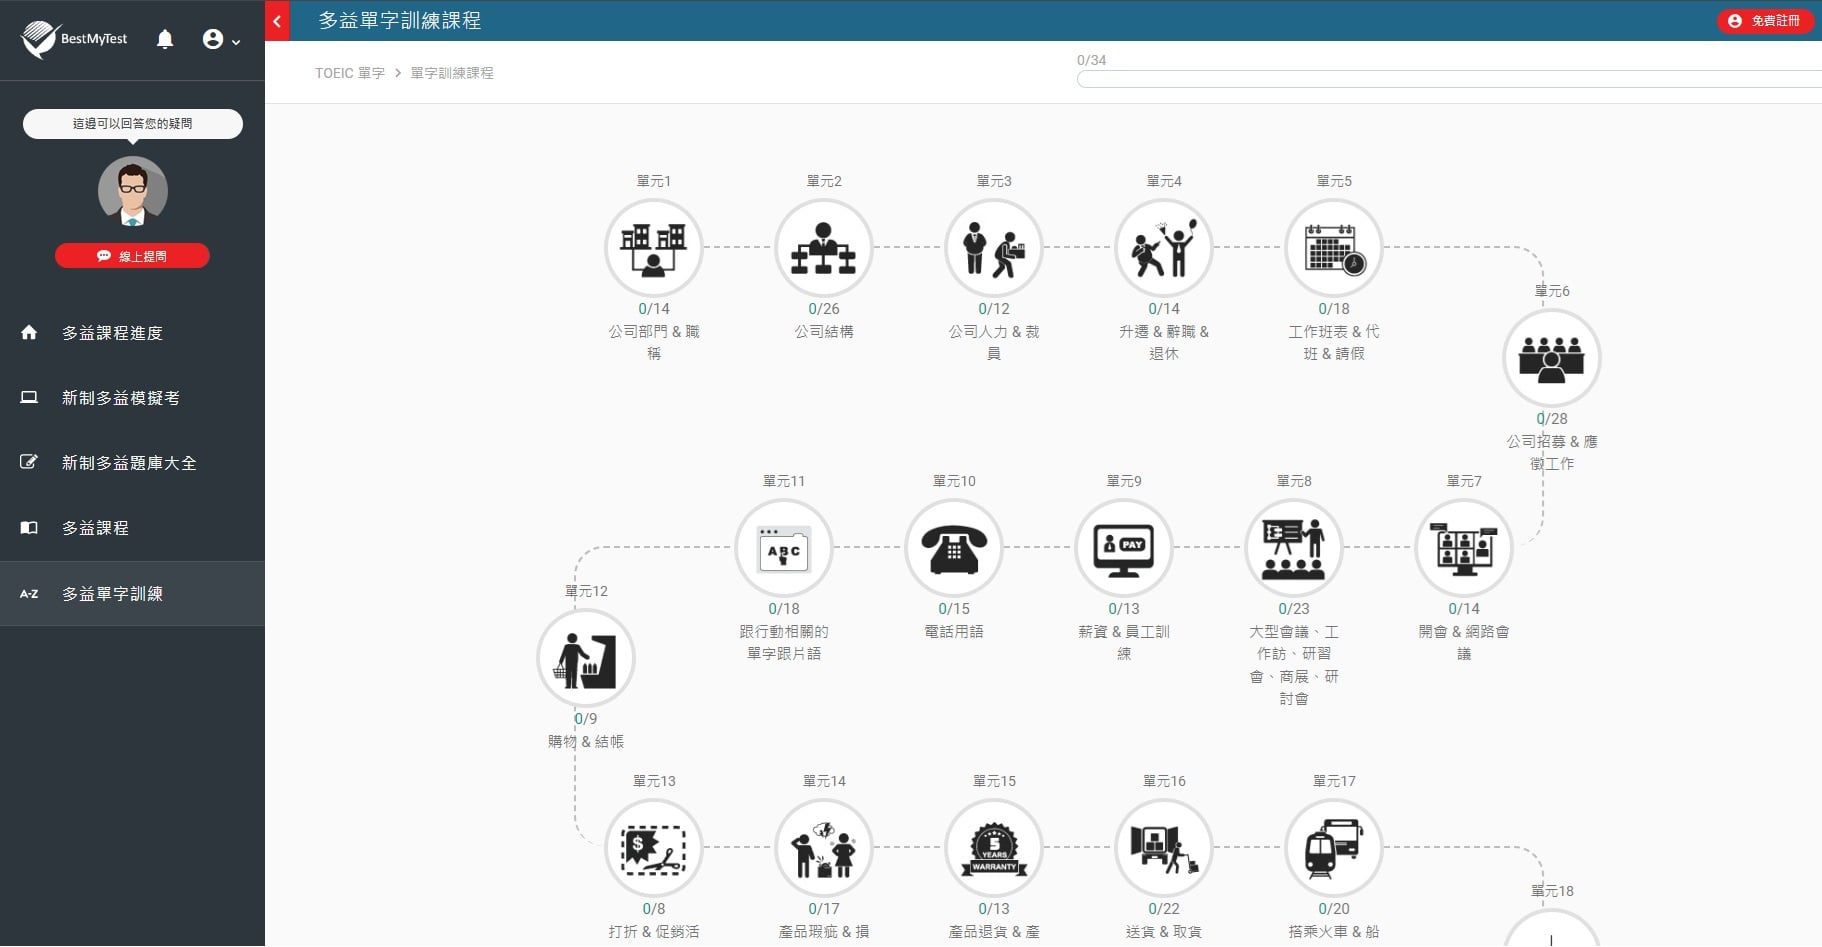The height and width of the screenshot is (947, 1822).
Task: Click 單字訓練課程 breadcrumb
Action: point(452,73)
